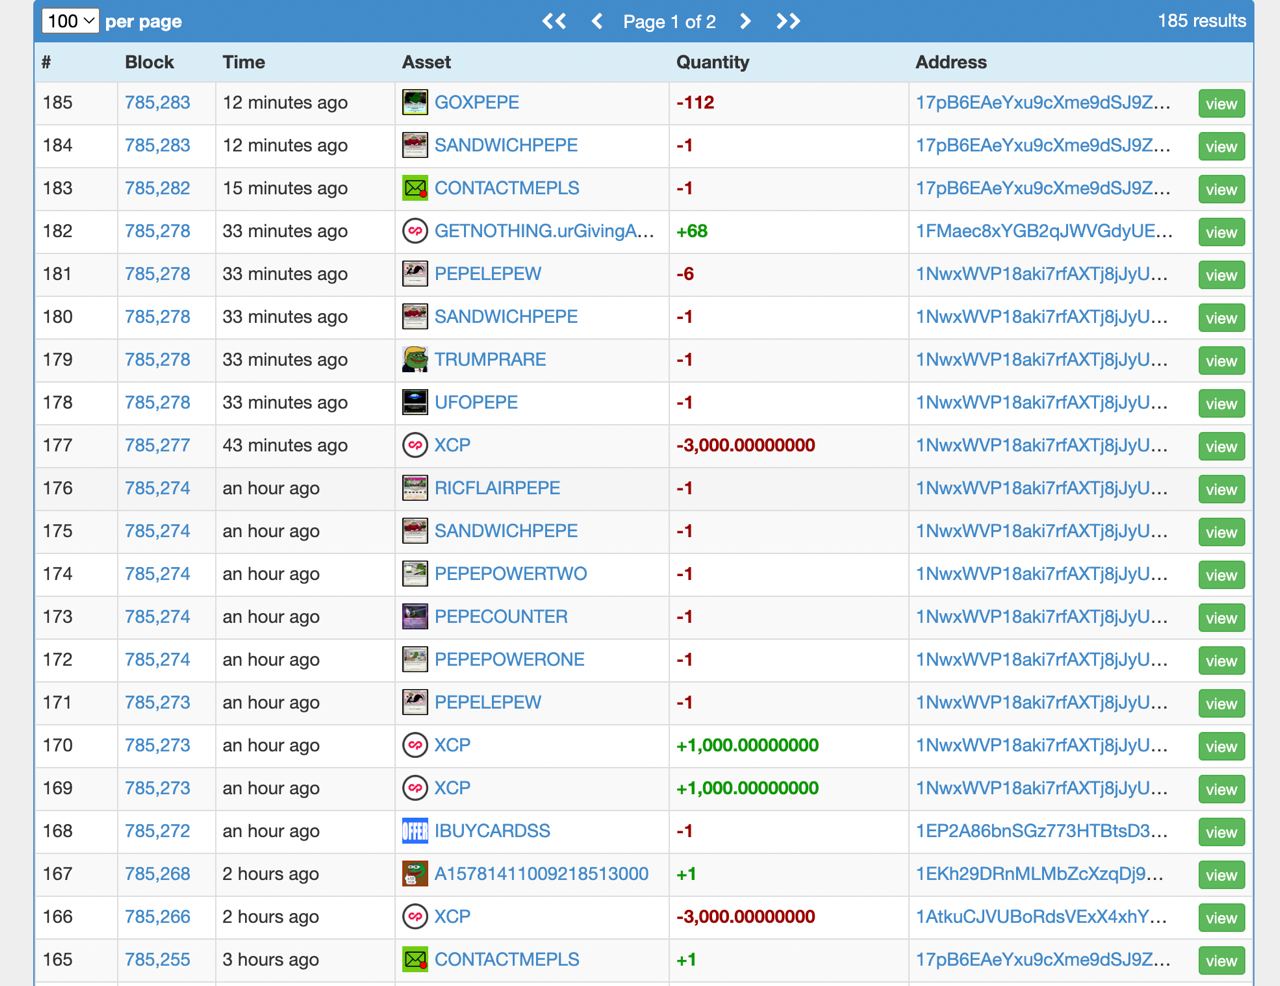Open block 785,266 link
The image size is (1280, 986).
pos(157,917)
